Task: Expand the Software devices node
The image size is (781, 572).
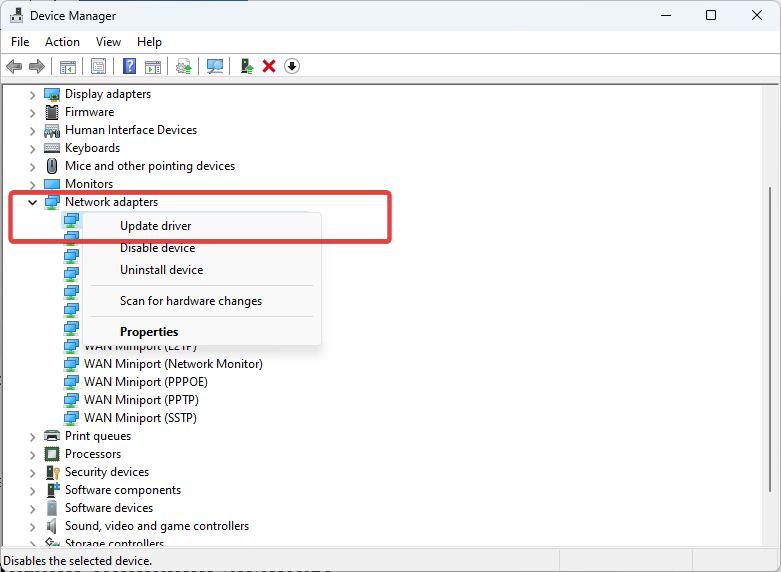Action: (x=32, y=508)
